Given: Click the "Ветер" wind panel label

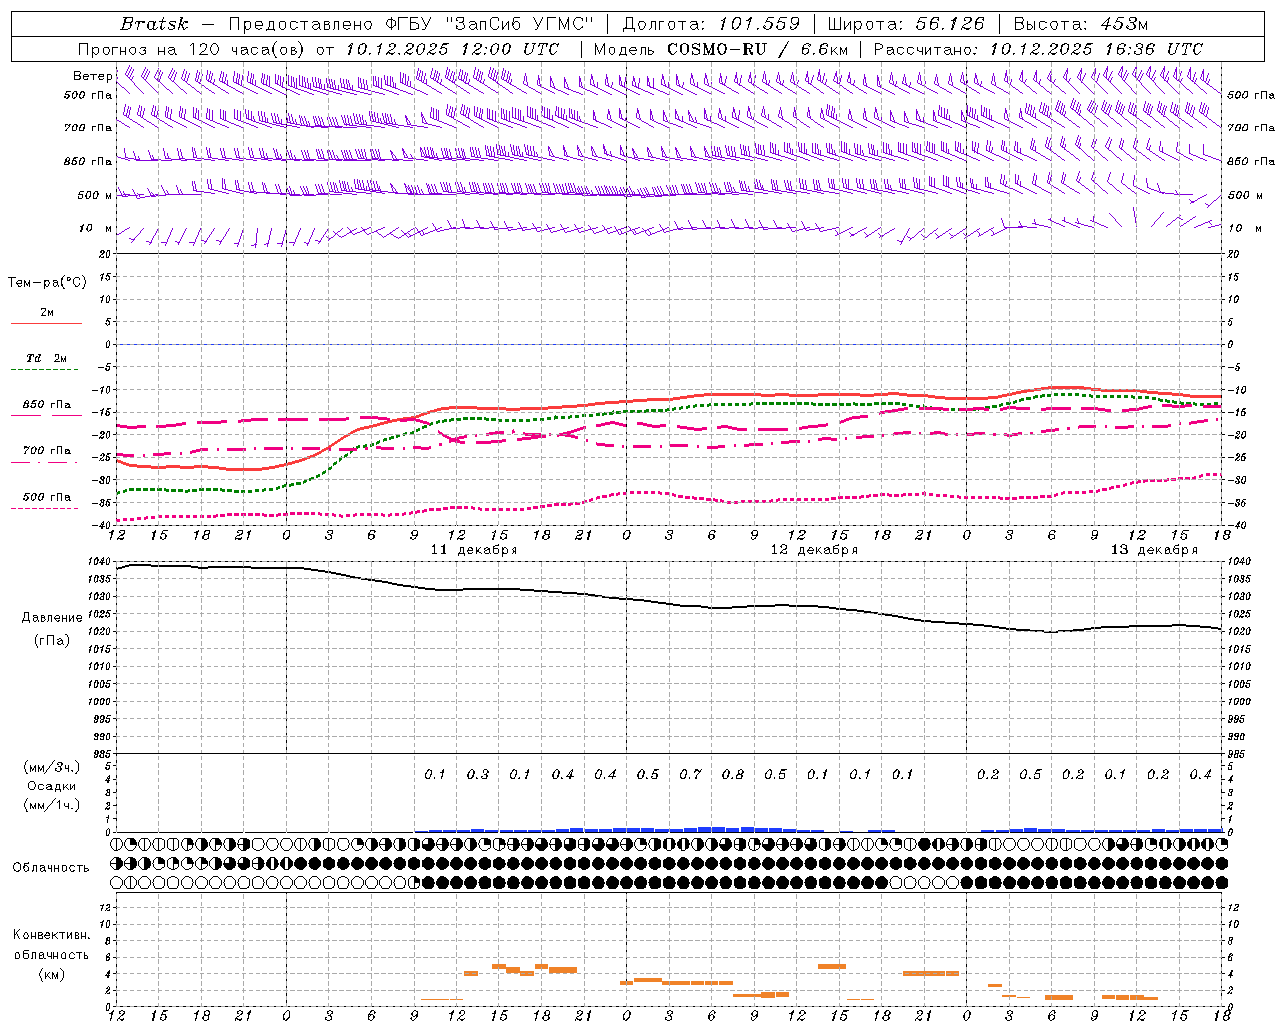Looking at the screenshot, I should 92,76.
